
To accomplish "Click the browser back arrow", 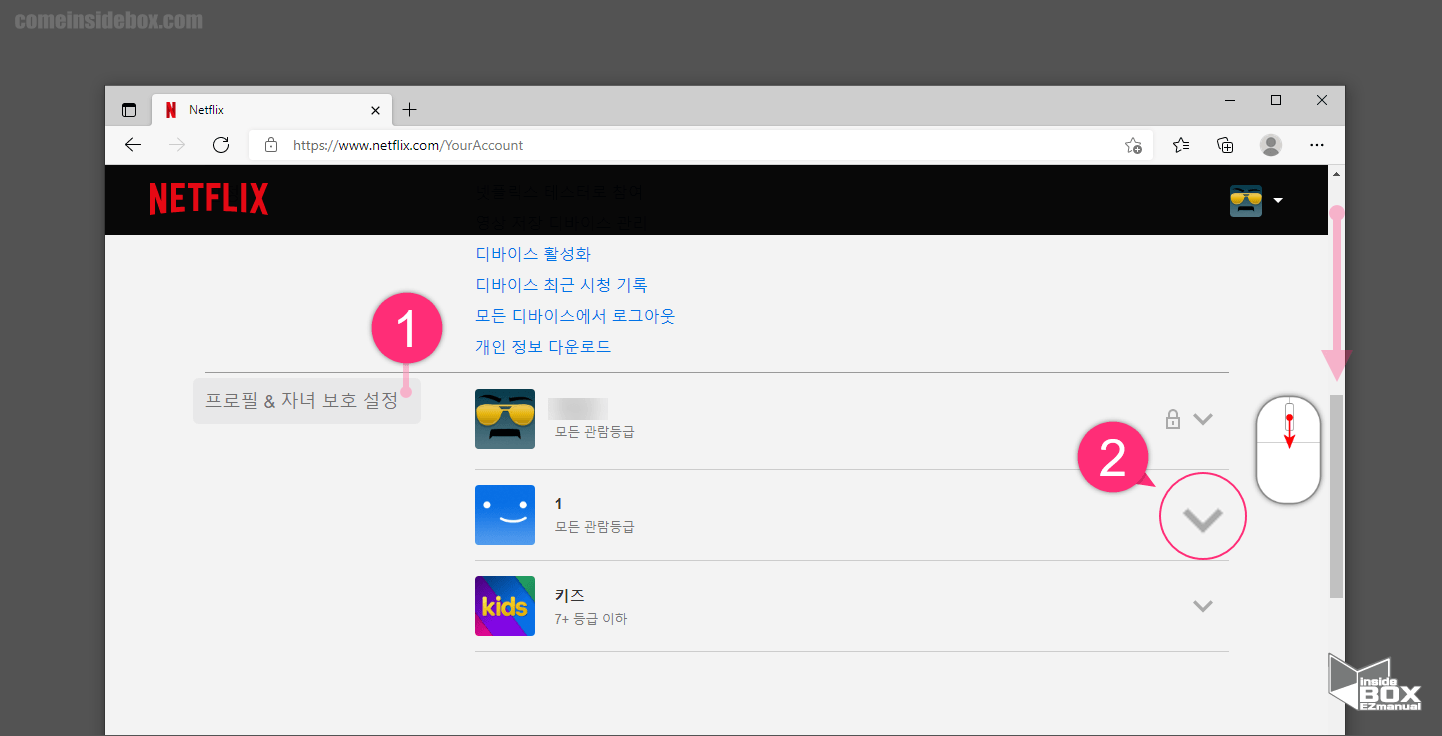I will (x=133, y=145).
